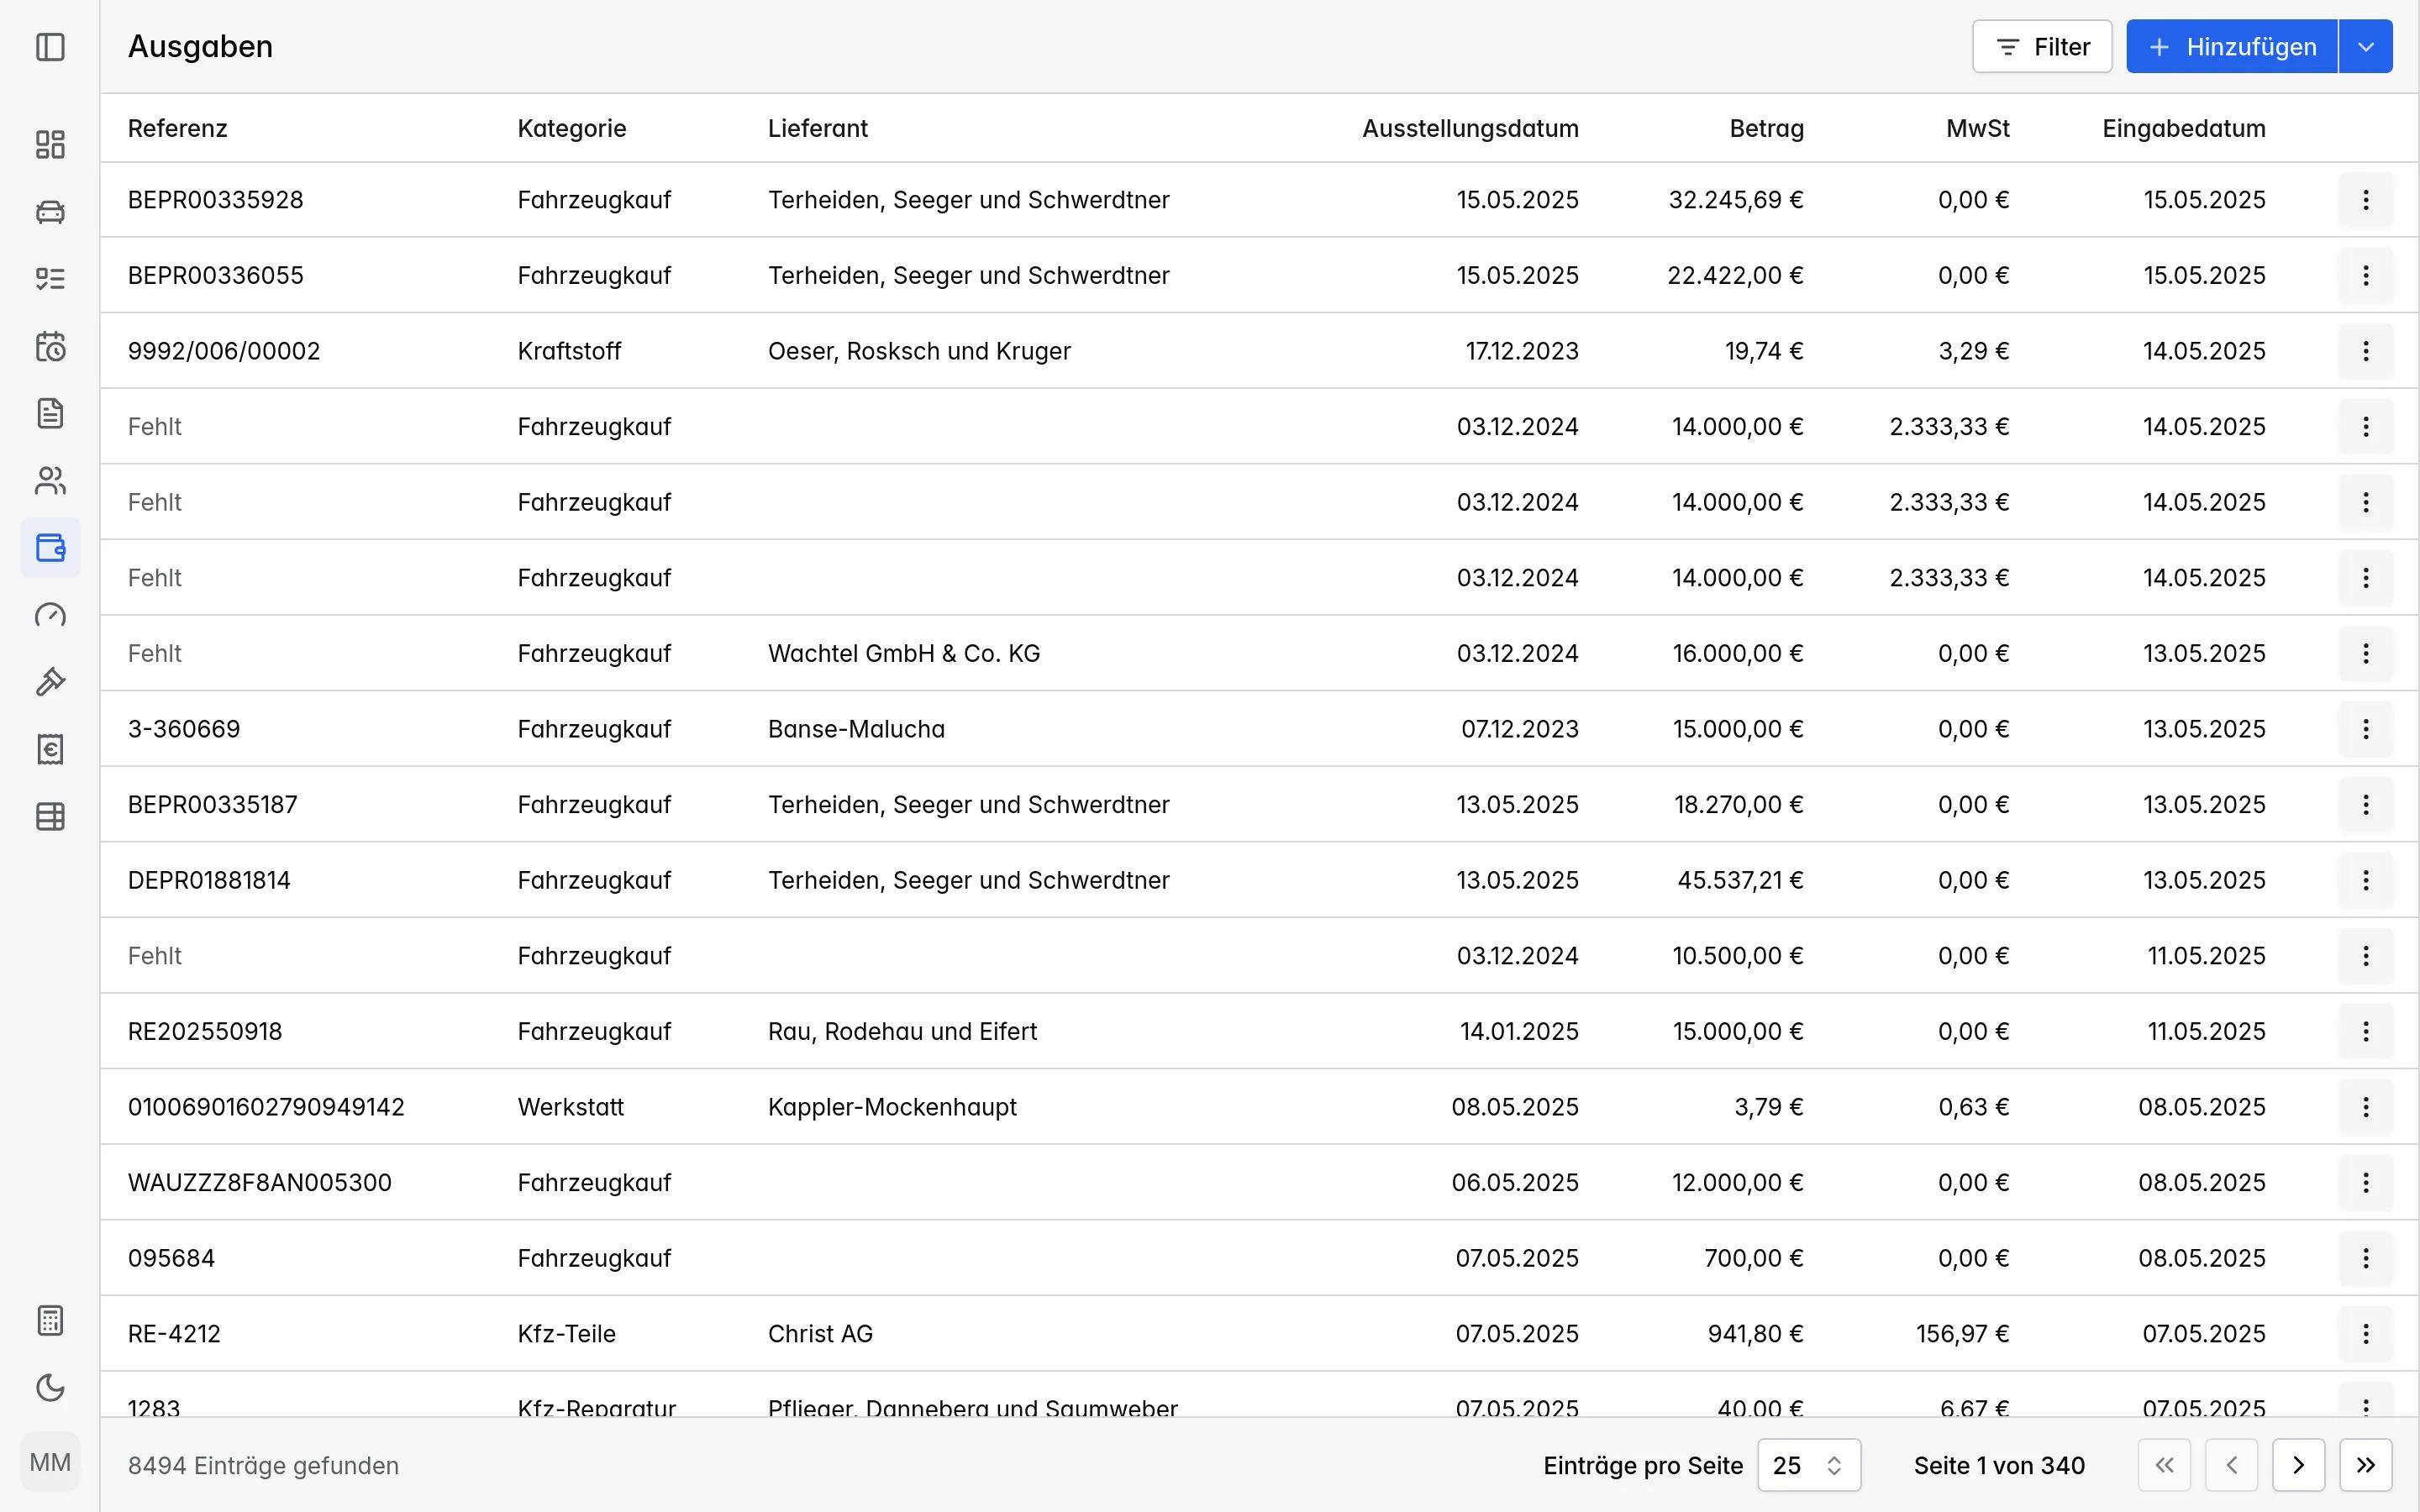Open row menu for Wachtel GmbH entry
2420x1512 pixels.
[2366, 654]
